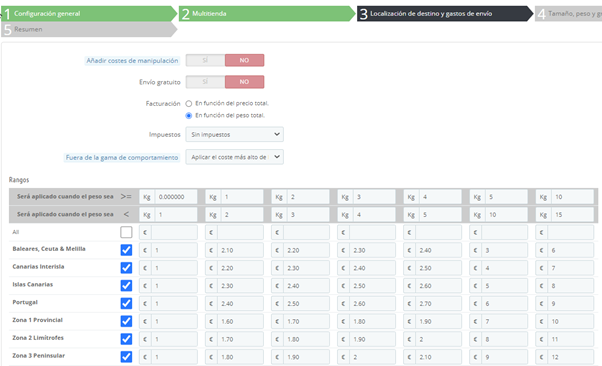Click Zona 1 Provincial price field showing 1.60
The height and width of the screenshot is (366, 602).
(240, 321)
